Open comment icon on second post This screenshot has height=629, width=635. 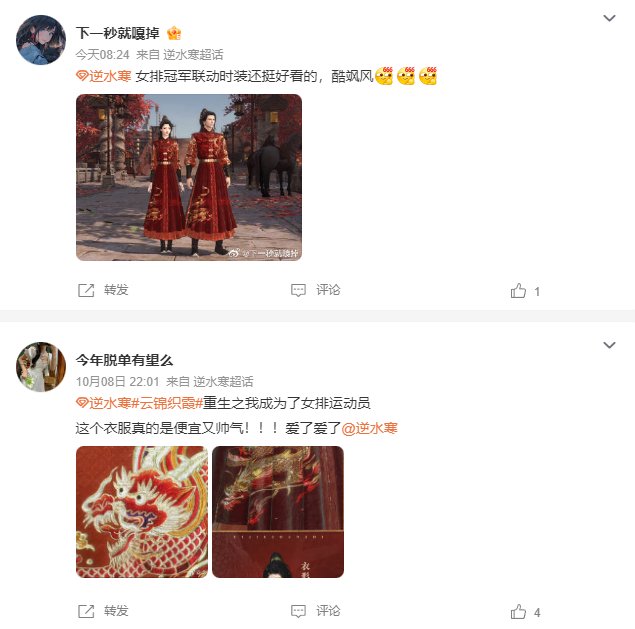pyautogui.click(x=298, y=611)
